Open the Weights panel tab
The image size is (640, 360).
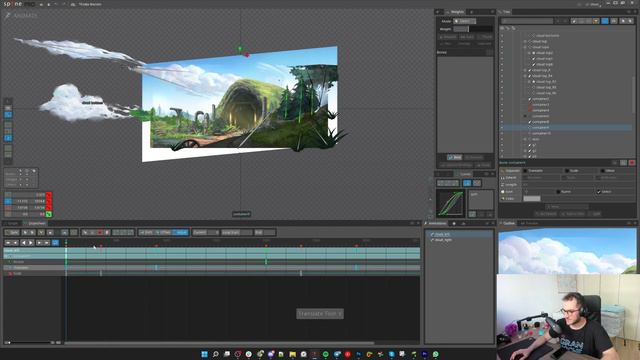pos(455,12)
